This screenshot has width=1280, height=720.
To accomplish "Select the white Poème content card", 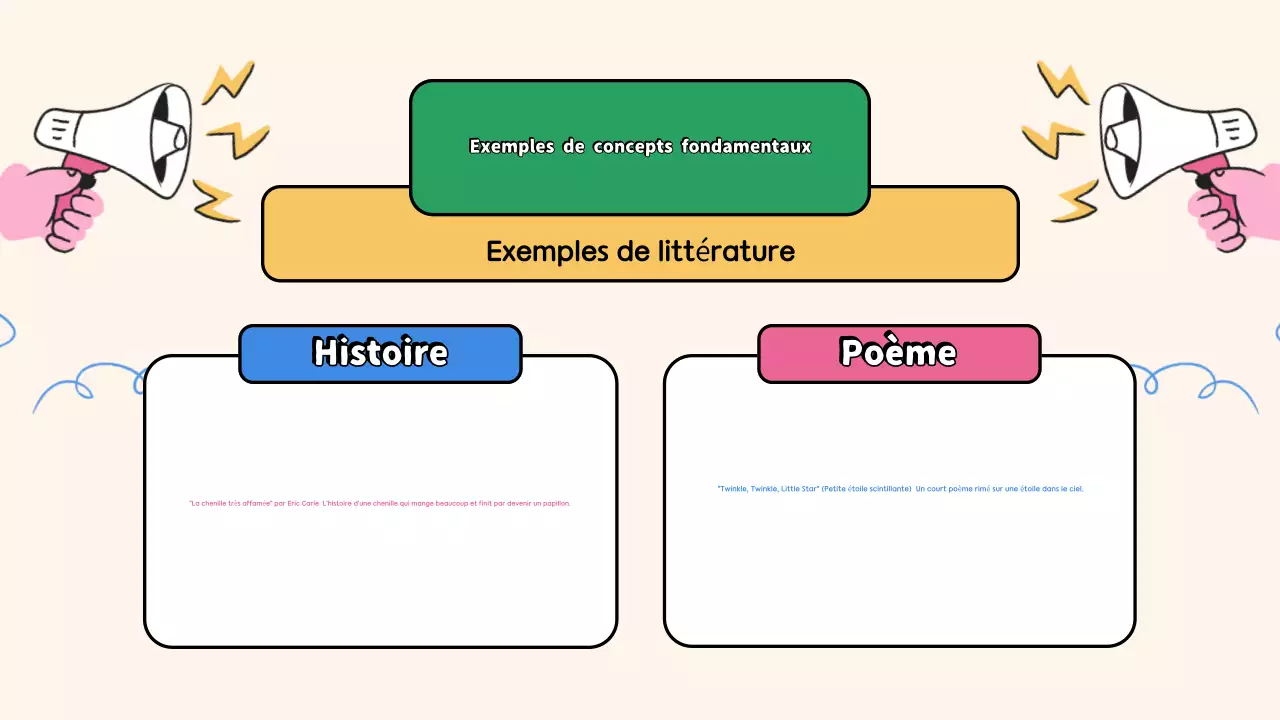I will (898, 580).
